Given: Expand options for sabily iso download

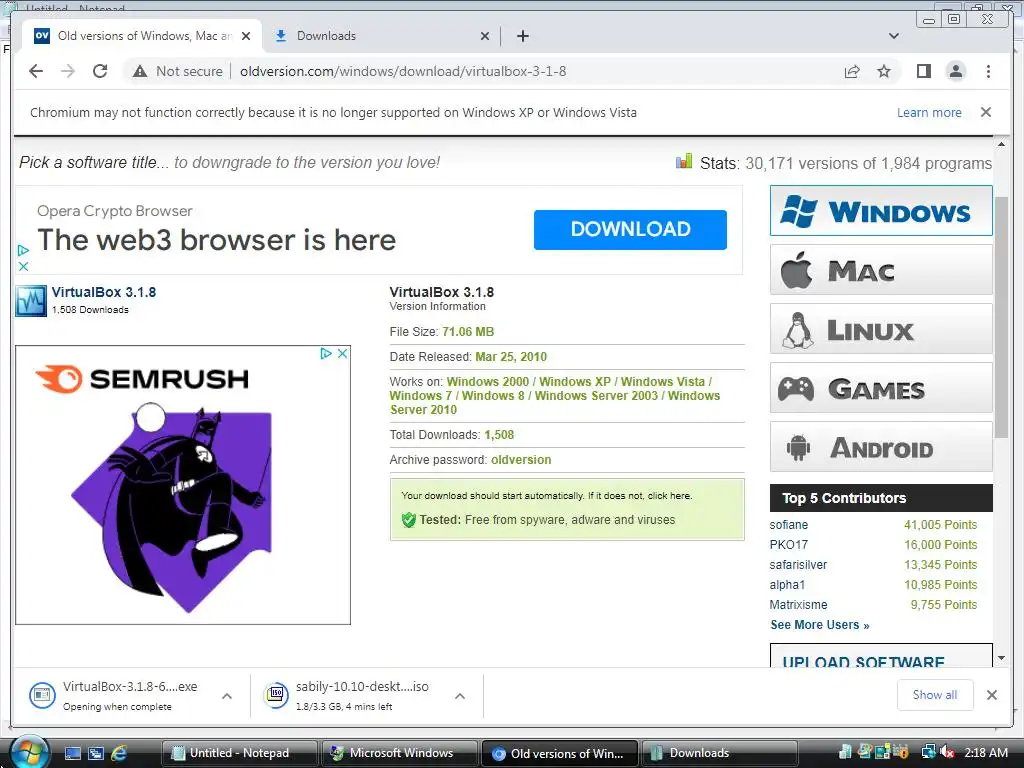Looking at the screenshot, I should point(460,696).
